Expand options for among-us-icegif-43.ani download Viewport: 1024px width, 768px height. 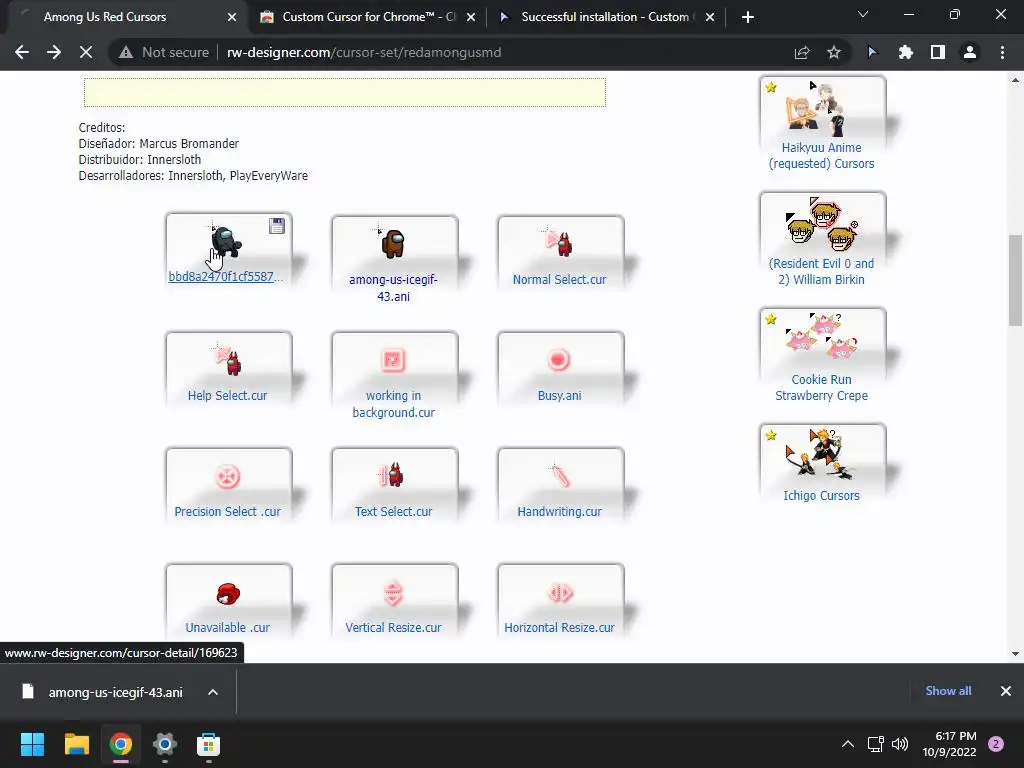(x=213, y=692)
